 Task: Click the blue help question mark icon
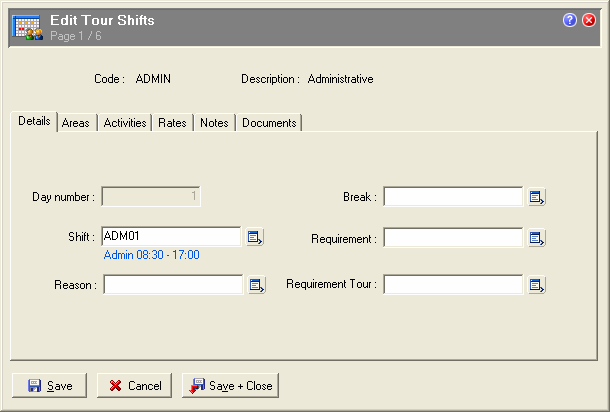point(570,20)
